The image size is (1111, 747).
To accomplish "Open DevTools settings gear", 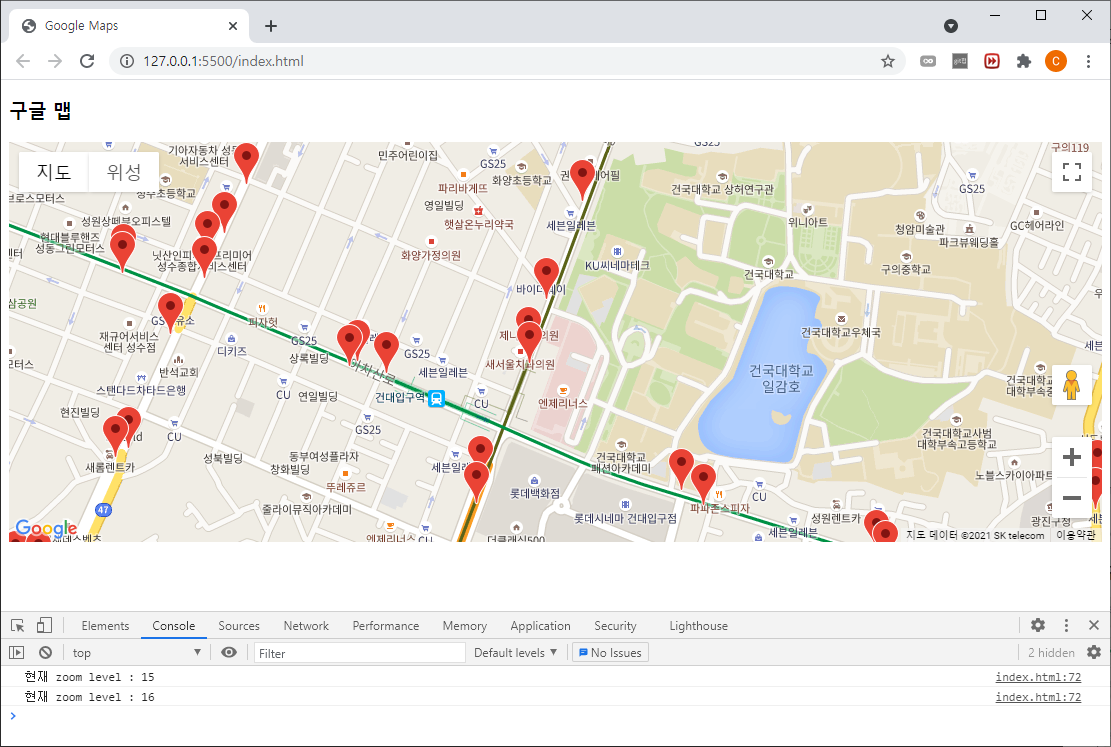I will pyautogui.click(x=1038, y=625).
